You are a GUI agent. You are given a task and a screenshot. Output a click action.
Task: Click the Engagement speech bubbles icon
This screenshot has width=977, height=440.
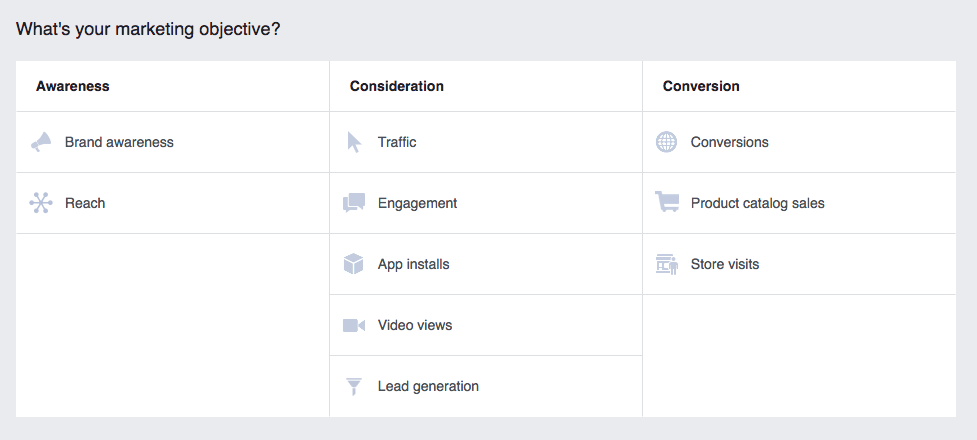(353, 204)
